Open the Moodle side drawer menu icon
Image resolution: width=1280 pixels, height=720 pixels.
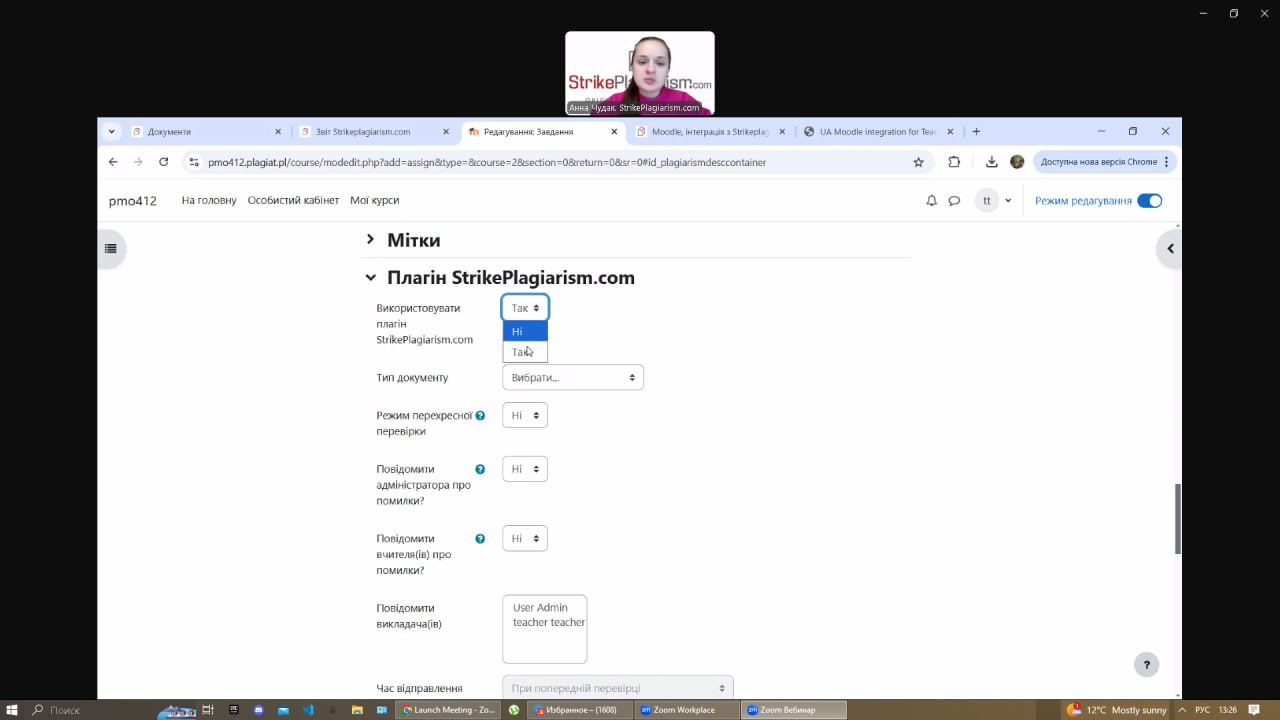coord(110,248)
